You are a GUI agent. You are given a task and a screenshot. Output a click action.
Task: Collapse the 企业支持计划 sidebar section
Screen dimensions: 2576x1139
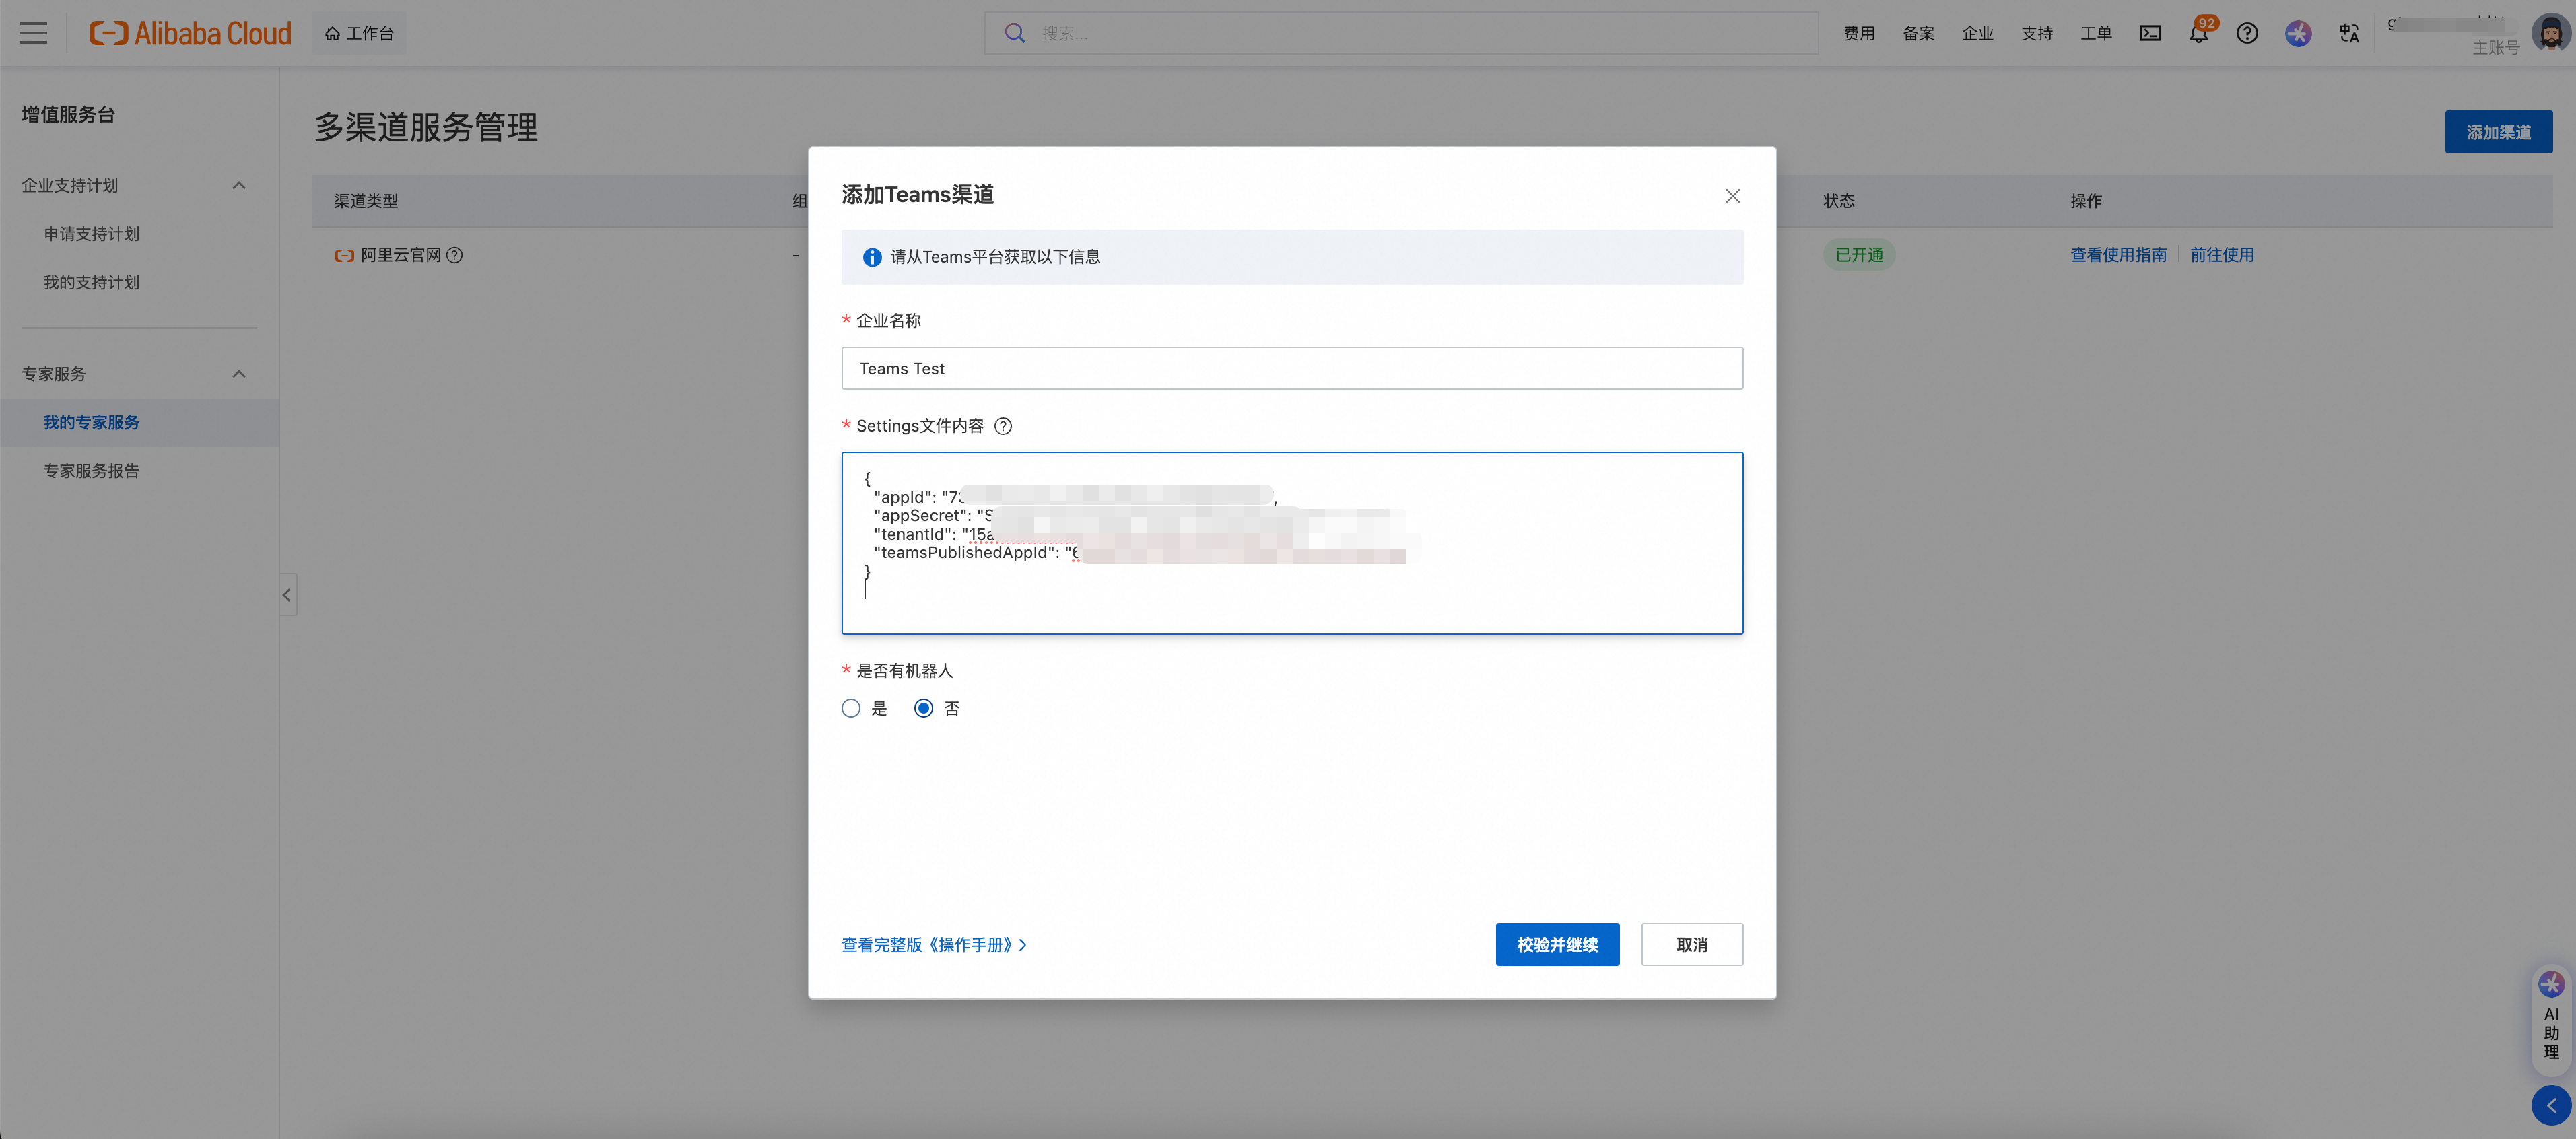[x=239, y=185]
